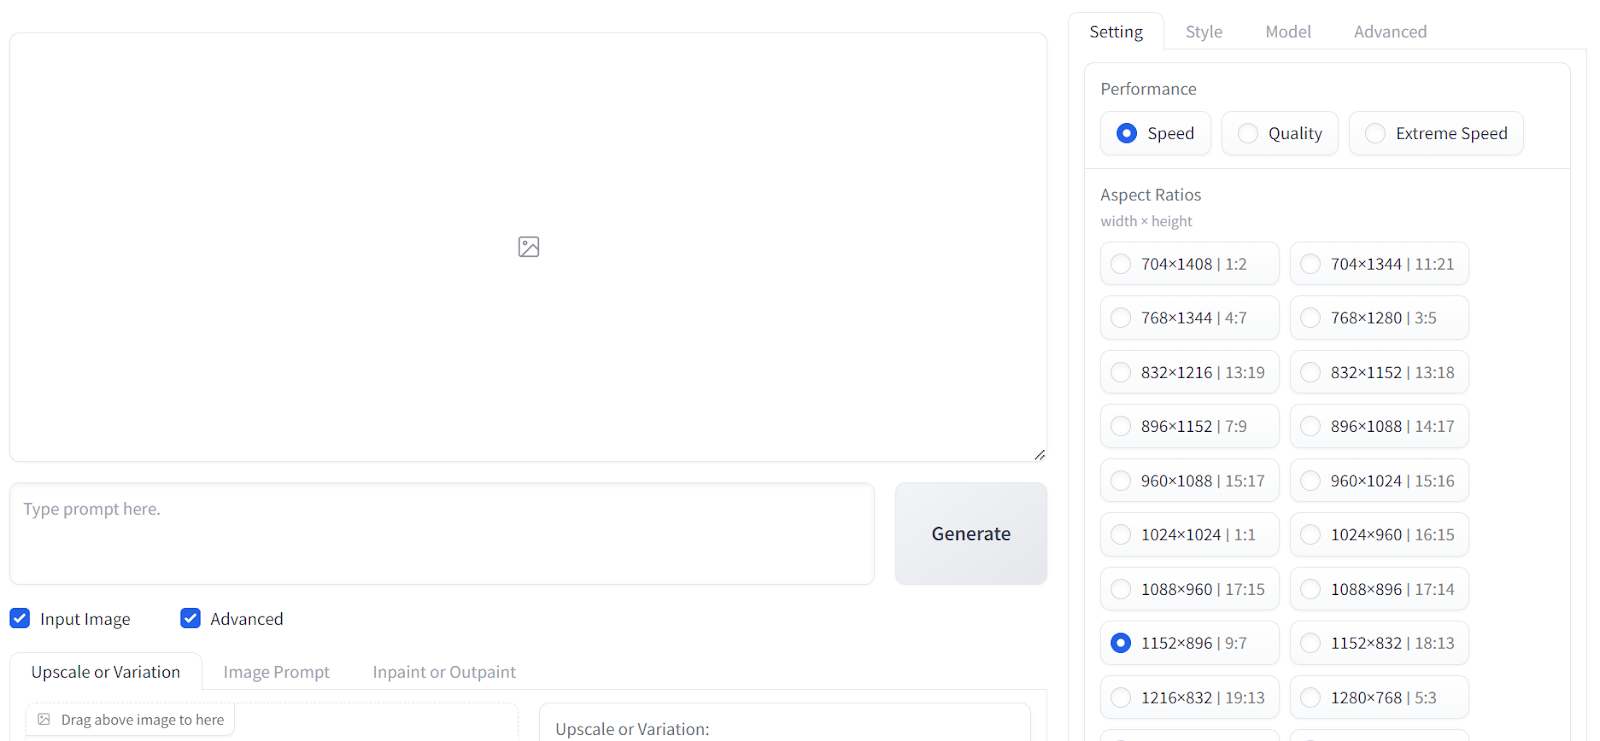Click the preview resize handle corner

point(1040,455)
